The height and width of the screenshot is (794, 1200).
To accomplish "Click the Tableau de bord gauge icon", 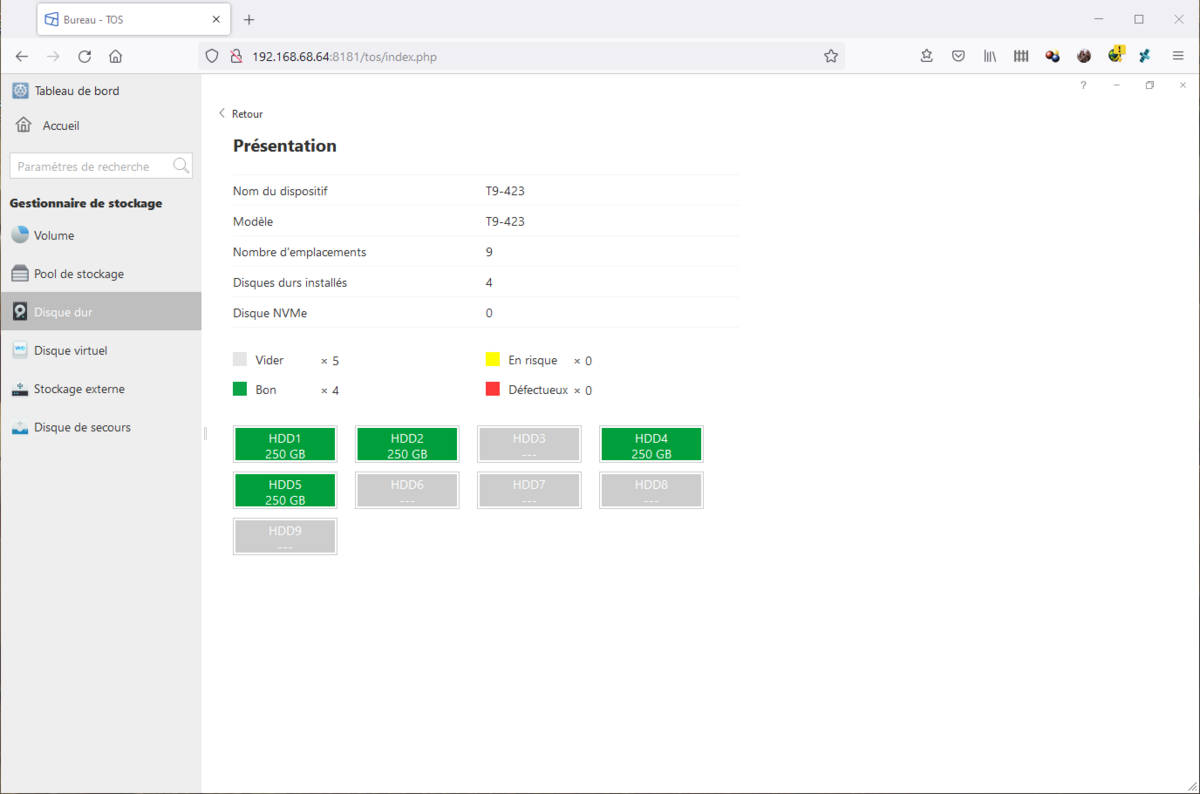I will [20, 91].
